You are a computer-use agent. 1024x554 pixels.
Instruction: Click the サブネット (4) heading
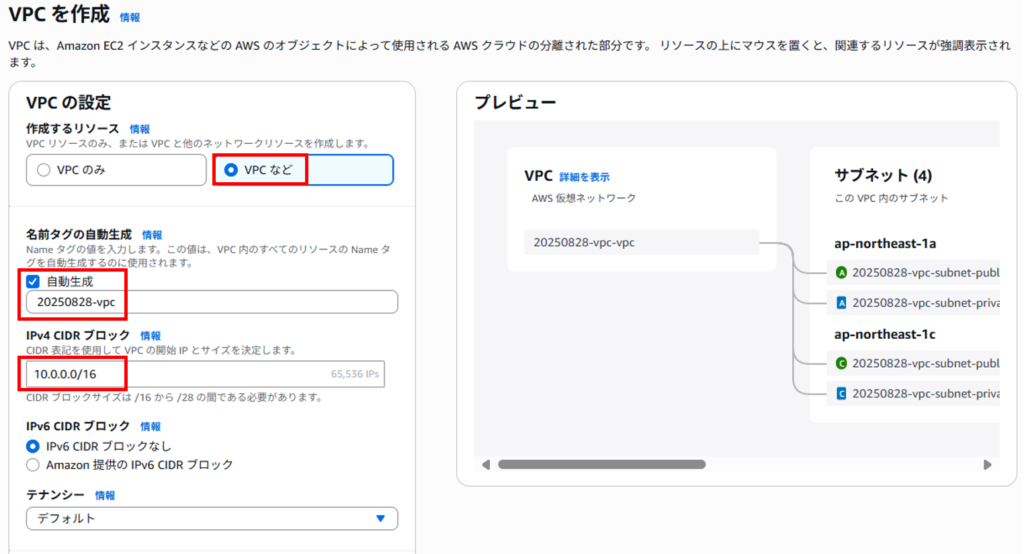click(x=883, y=175)
